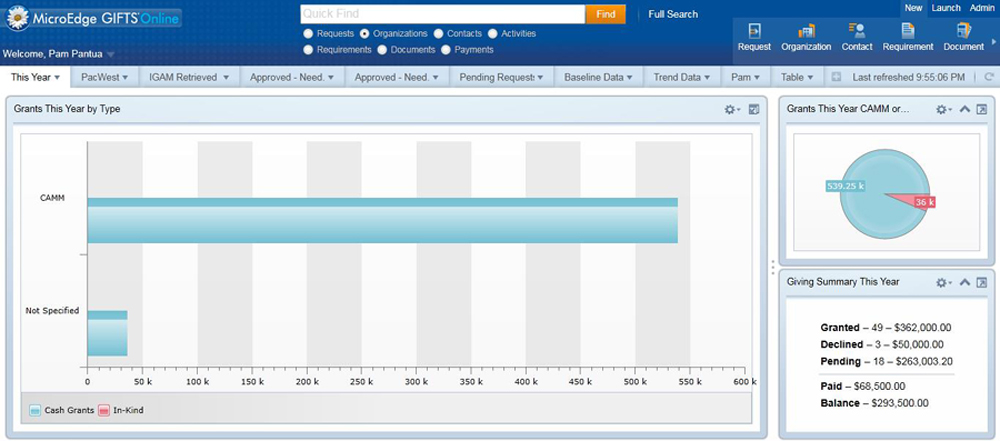Open the Full Search link
Viewport: 1000px width, 441px height.
(673, 14)
